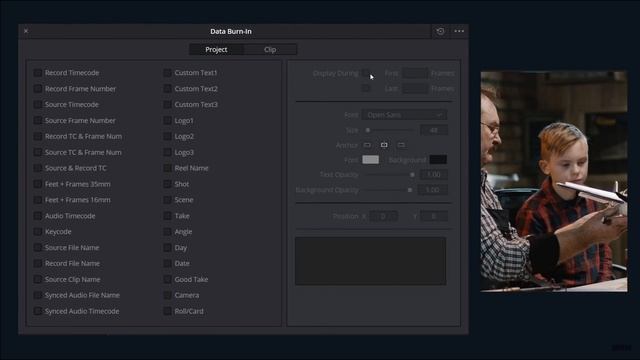Viewport: 640px width, 360px height.
Task: Check the Custom Text1 option
Action: pos(167,73)
